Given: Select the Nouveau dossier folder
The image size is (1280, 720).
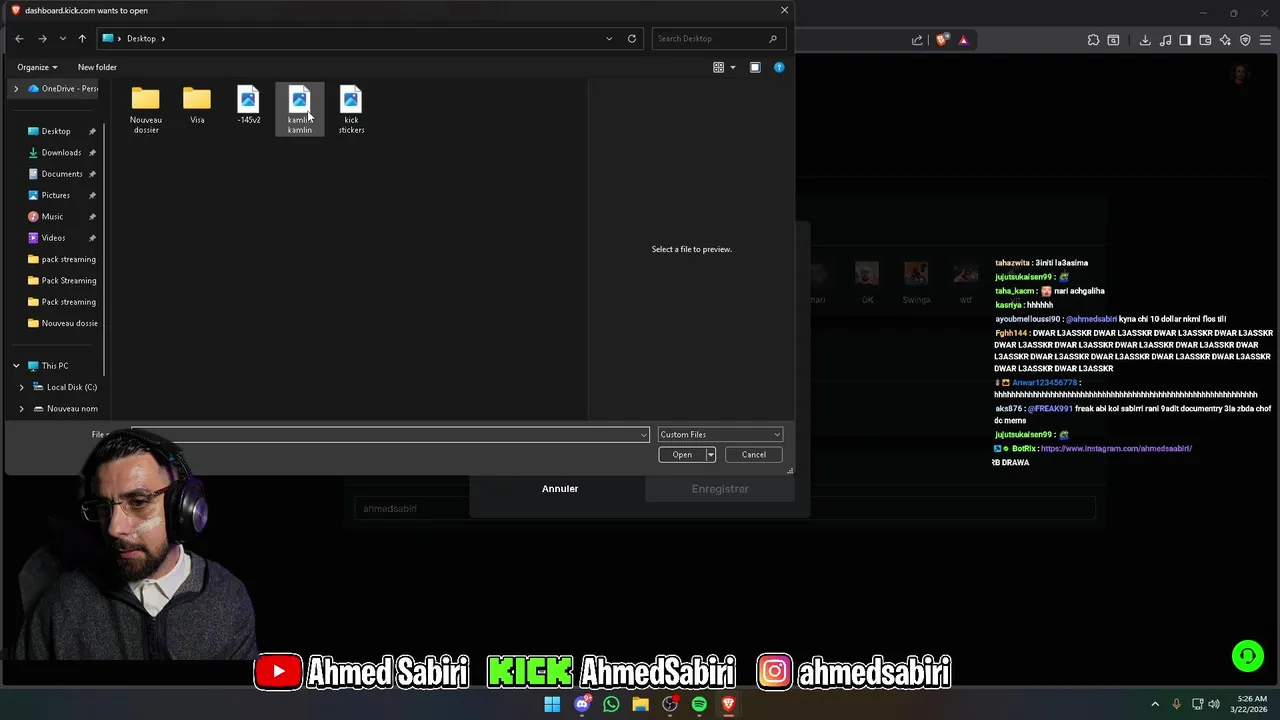Looking at the screenshot, I should [146, 111].
